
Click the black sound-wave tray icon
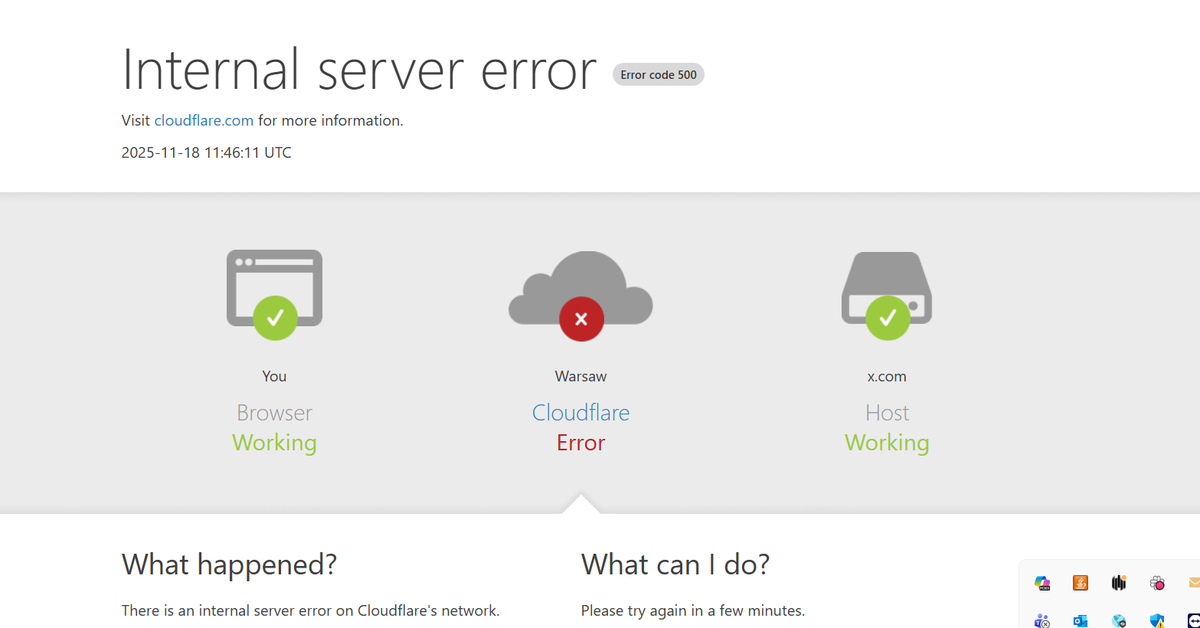[1119, 583]
